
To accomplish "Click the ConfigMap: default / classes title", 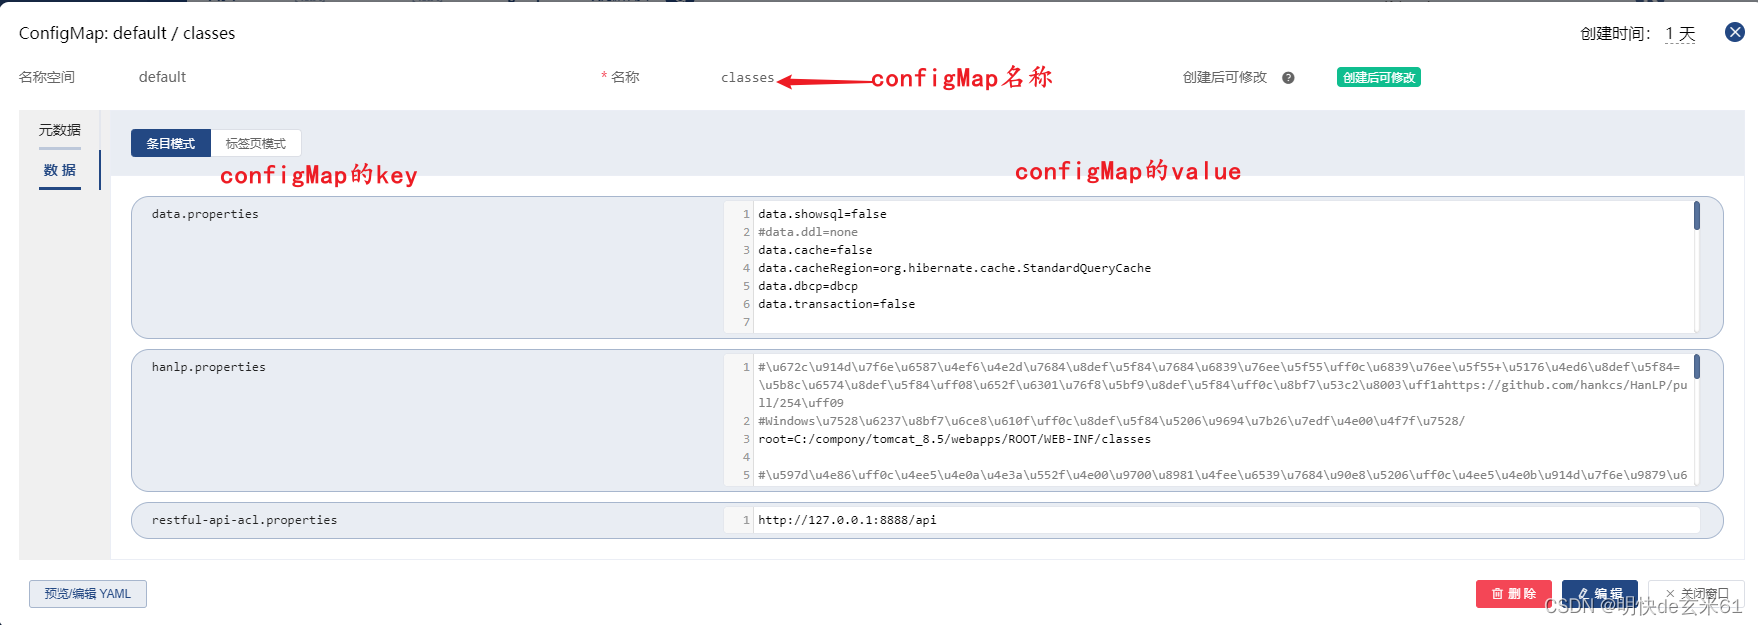I will (127, 33).
